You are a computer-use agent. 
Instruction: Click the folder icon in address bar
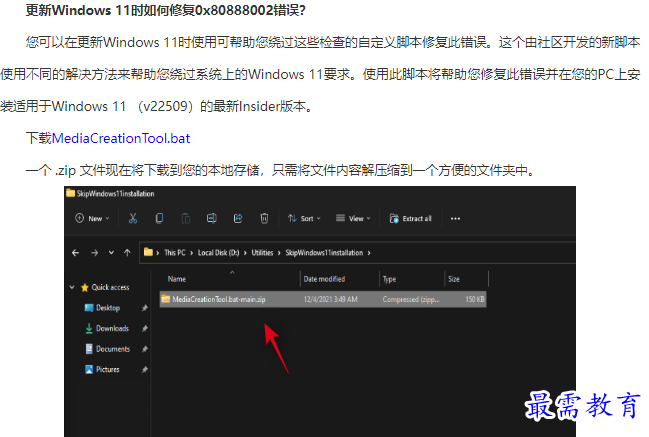coord(148,252)
